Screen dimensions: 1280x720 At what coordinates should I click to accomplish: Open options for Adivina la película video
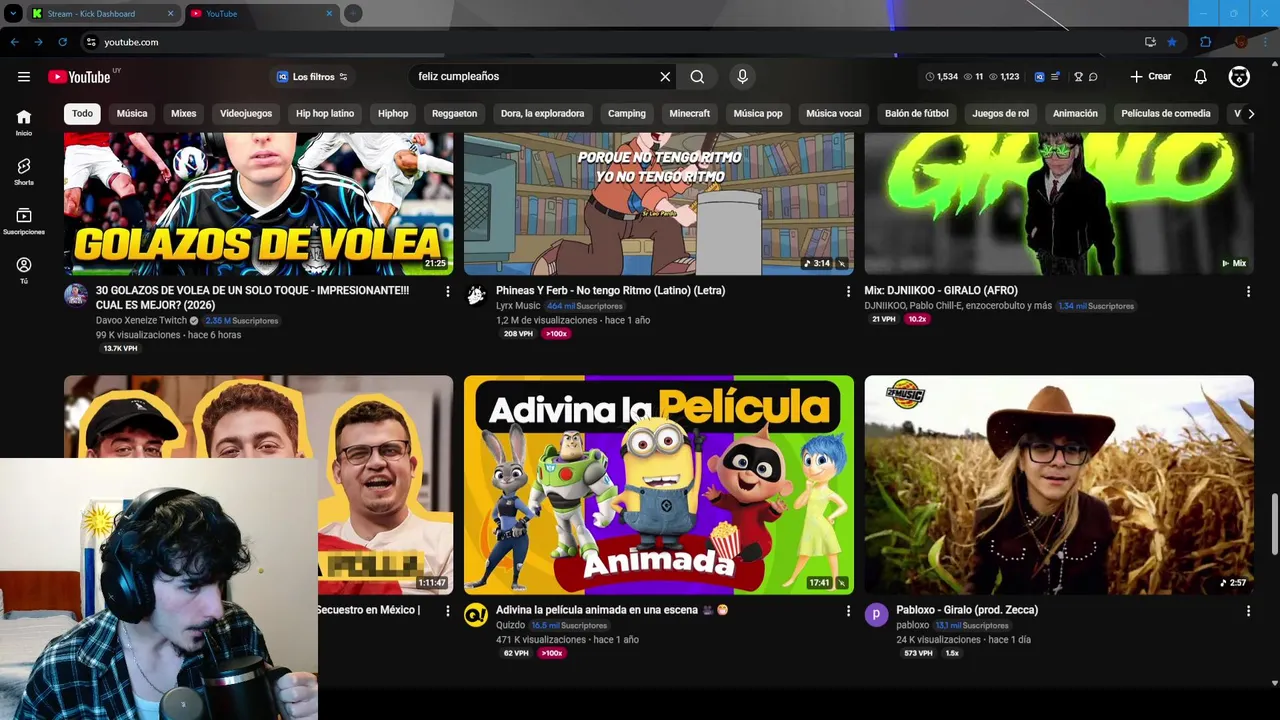[x=848, y=610]
